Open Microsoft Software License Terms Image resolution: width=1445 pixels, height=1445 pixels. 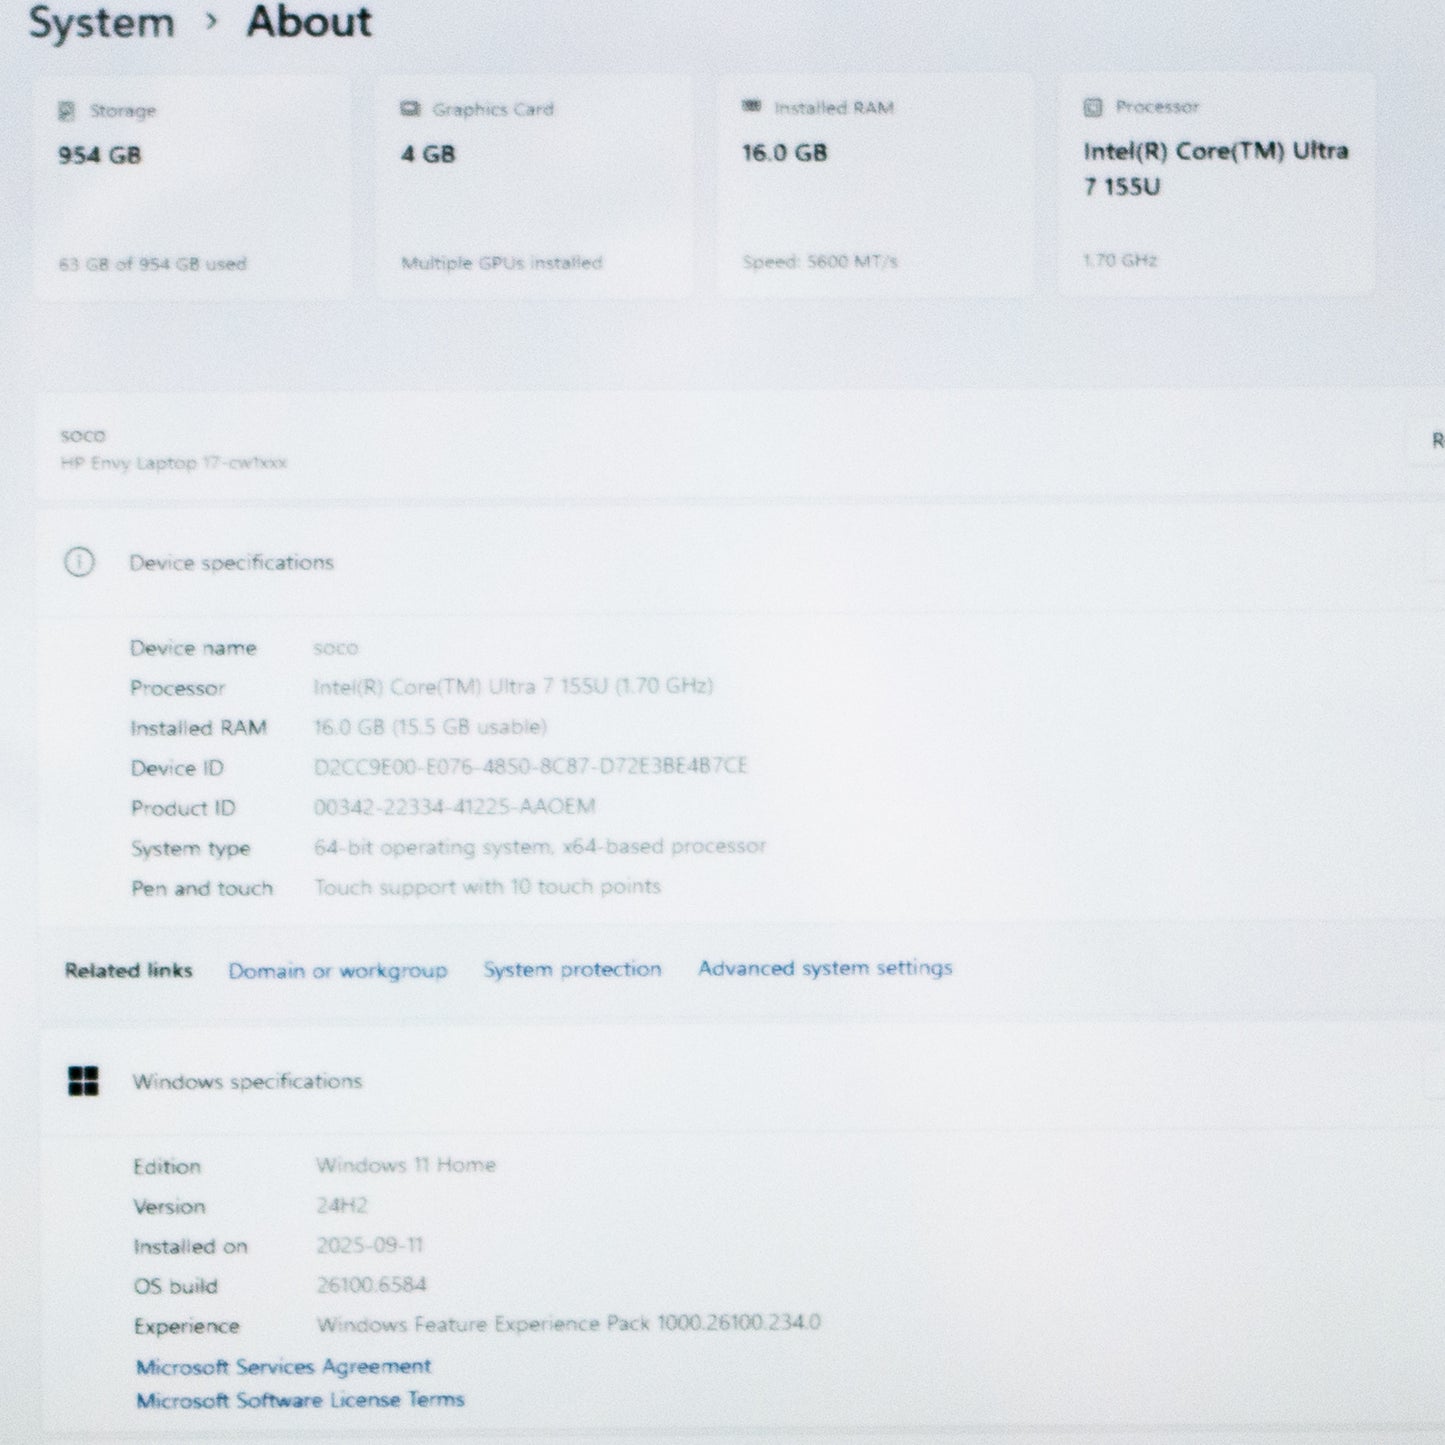pos(300,1400)
